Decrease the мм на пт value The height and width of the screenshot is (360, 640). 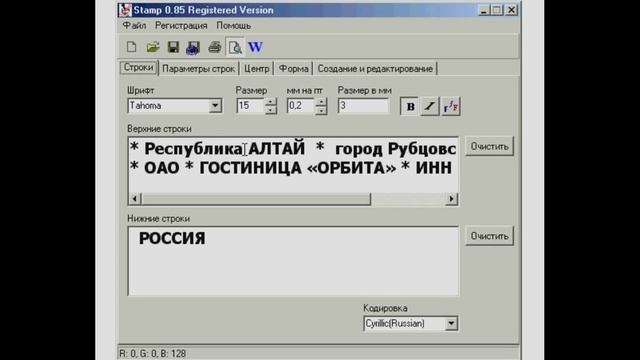[x=321, y=110]
